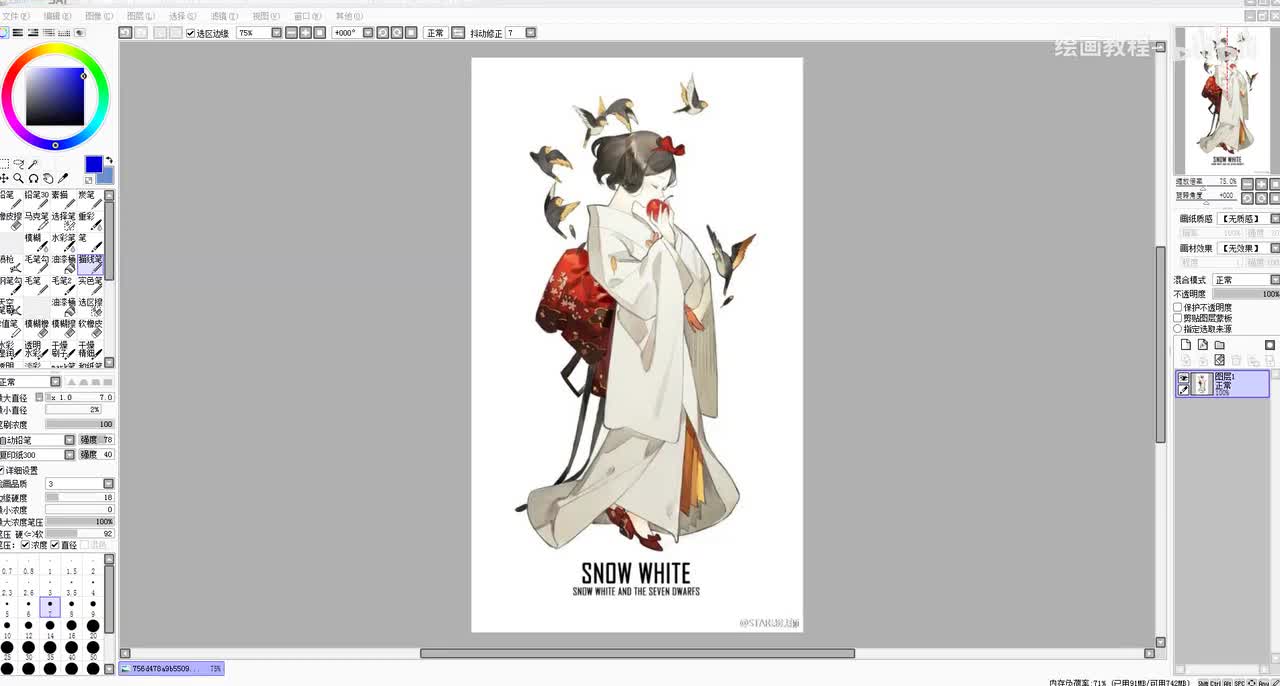This screenshot has width=1280, height=686.
Task: Reset canvas rotation in top toolbar
Action: [x=410, y=33]
